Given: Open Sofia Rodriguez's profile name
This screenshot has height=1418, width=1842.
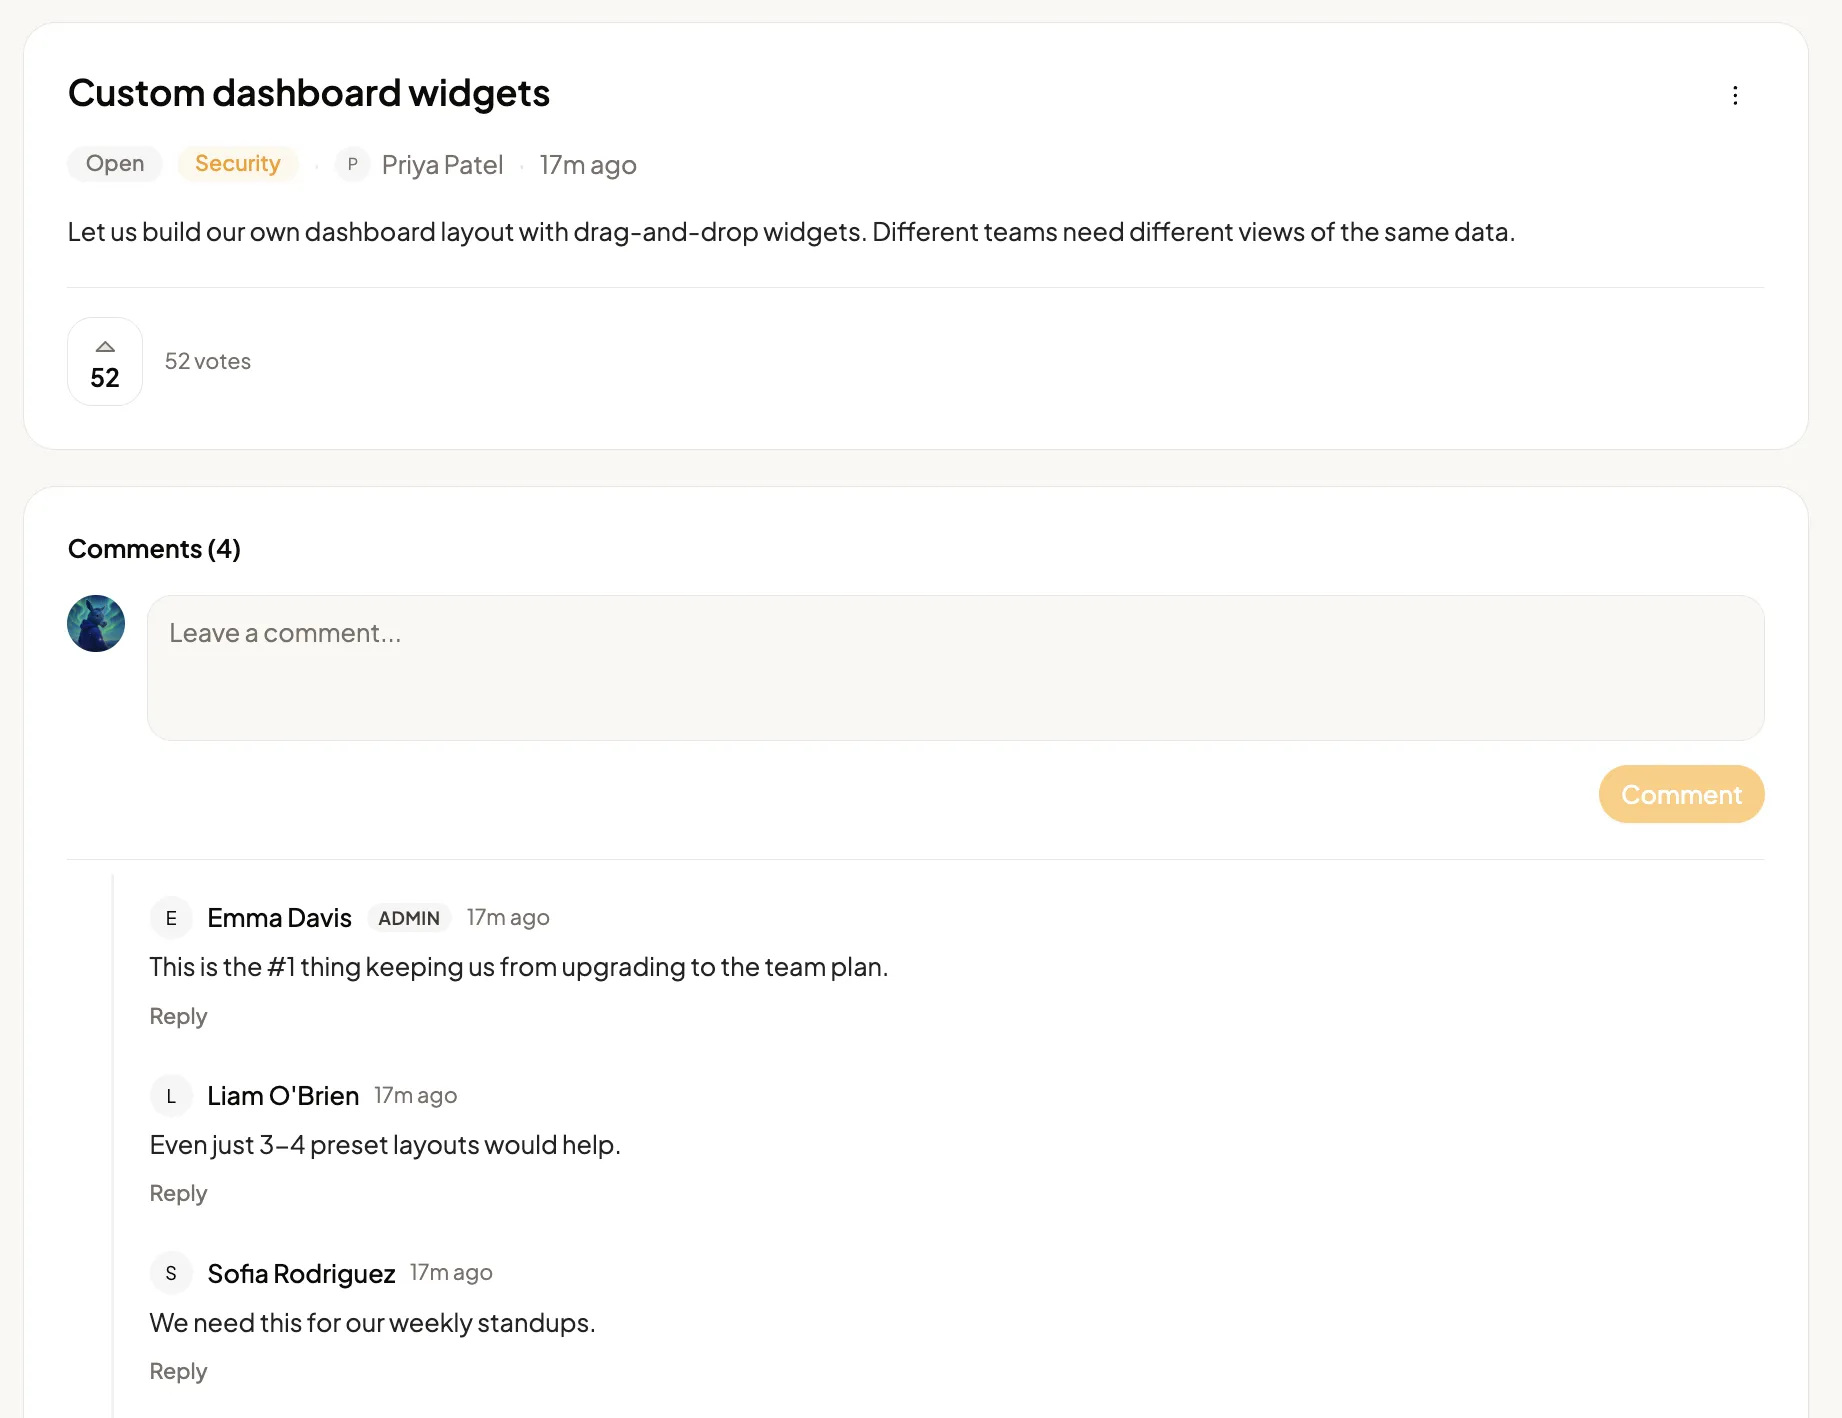Looking at the screenshot, I should (x=301, y=1273).
